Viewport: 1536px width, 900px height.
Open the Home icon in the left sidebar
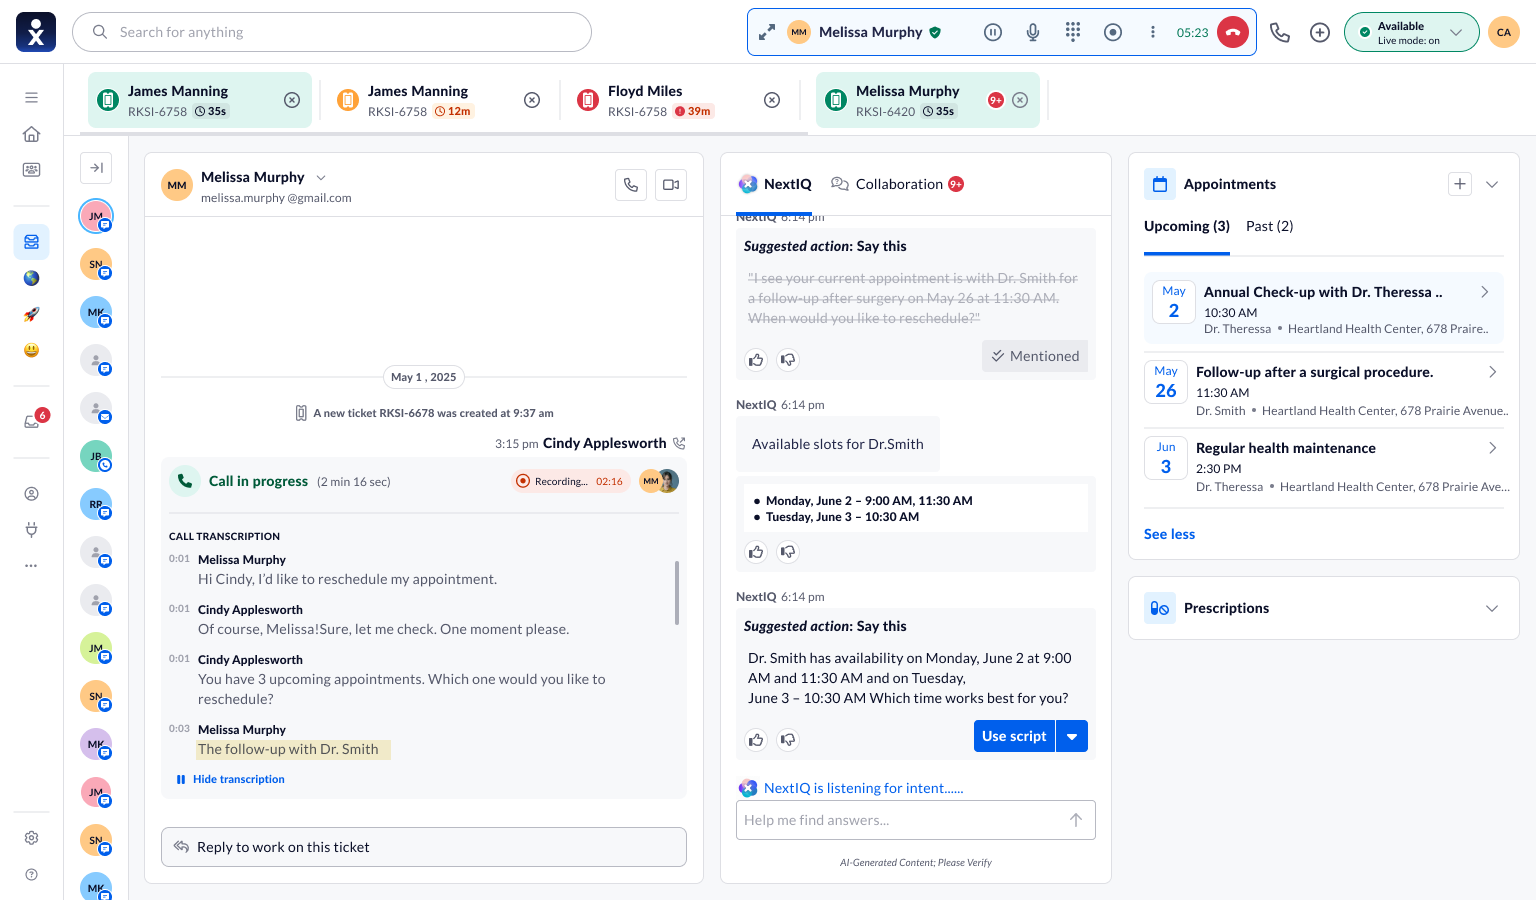tap(31, 134)
